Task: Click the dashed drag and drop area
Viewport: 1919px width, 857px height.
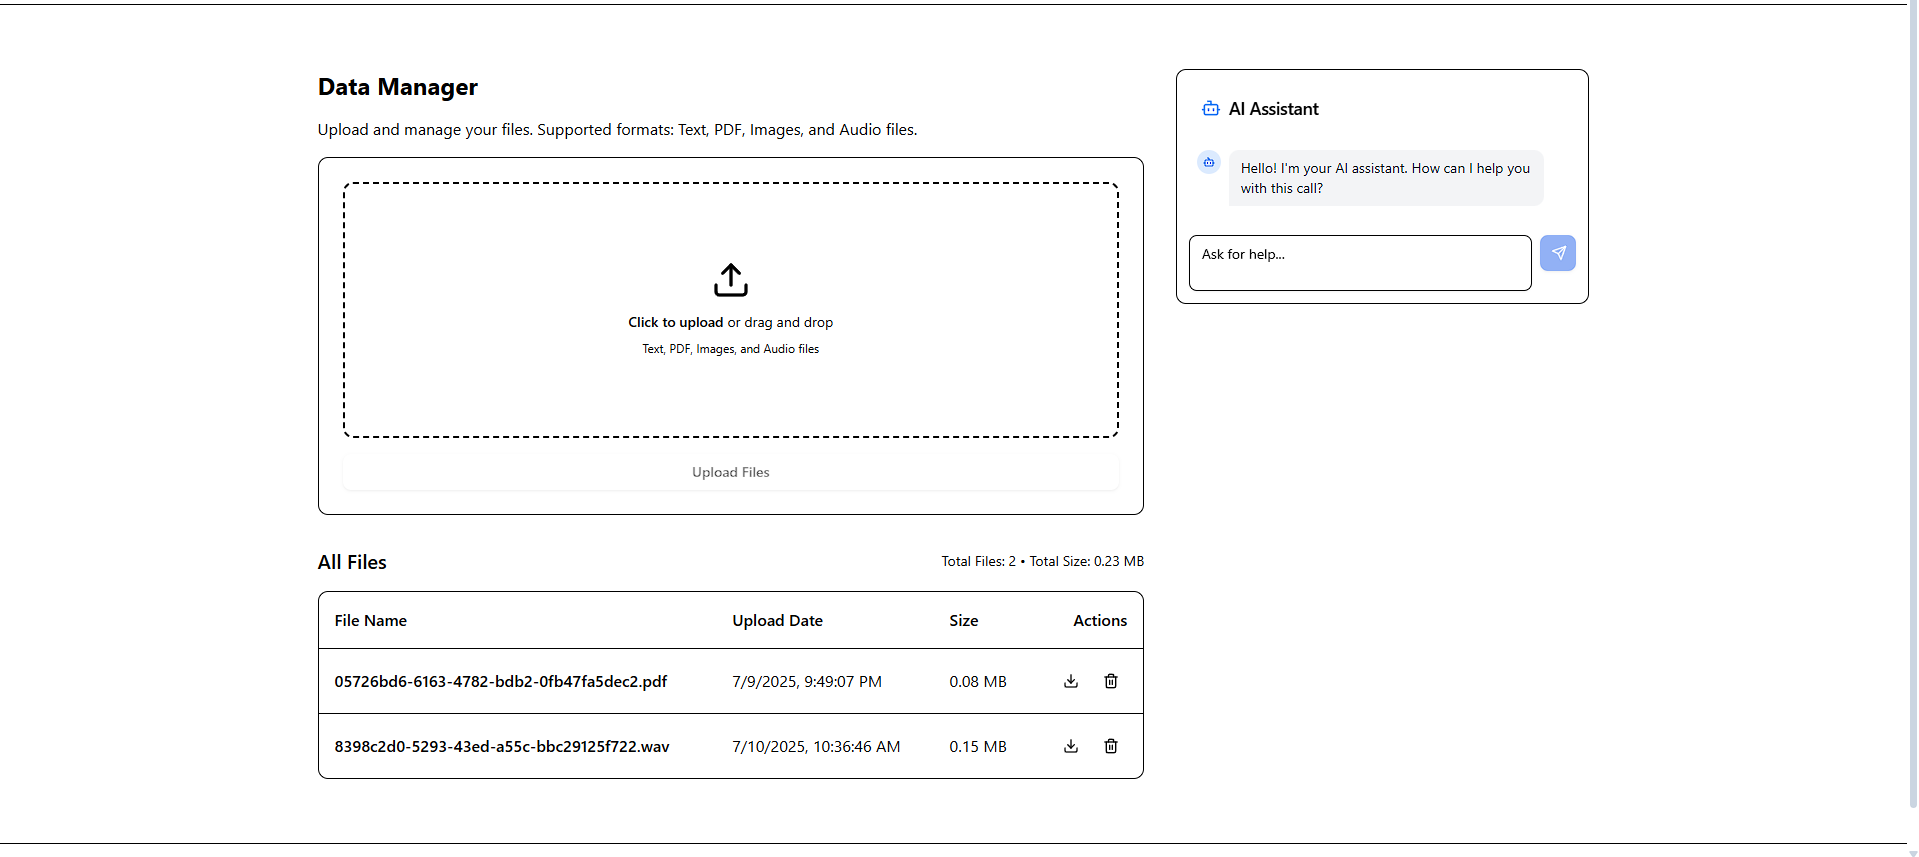Action: 731,310
